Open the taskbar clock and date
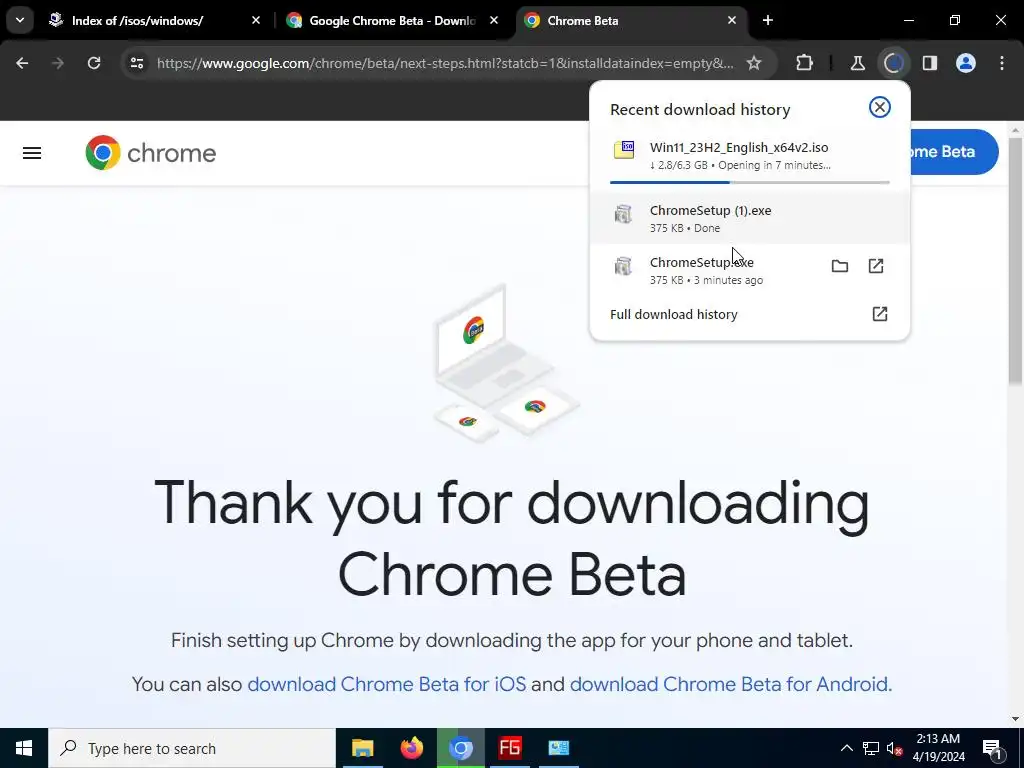This screenshot has width=1024, height=768. [938, 748]
